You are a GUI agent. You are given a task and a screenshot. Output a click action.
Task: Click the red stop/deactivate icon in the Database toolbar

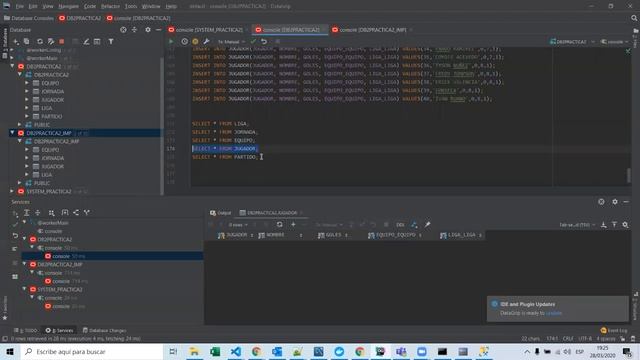[x=62, y=42]
